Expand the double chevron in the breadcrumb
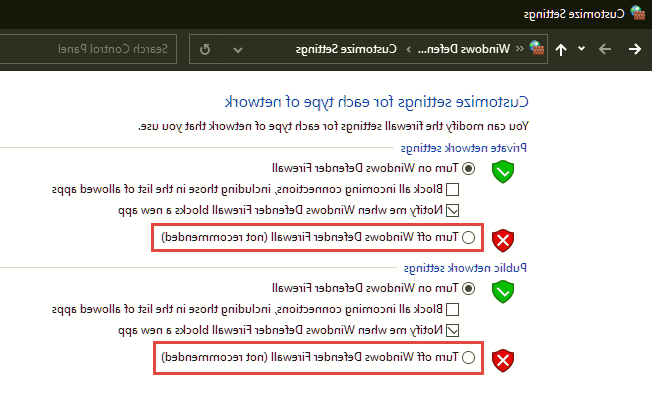The height and width of the screenshot is (403, 652). point(520,49)
